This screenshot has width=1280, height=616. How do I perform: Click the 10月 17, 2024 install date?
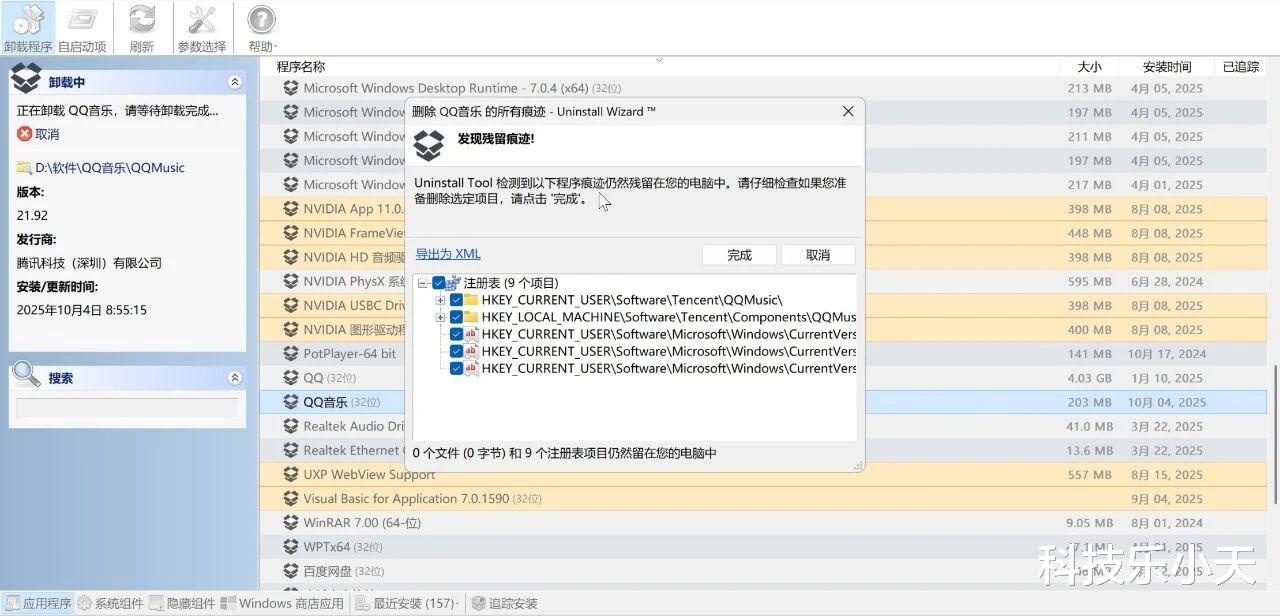coord(1167,354)
